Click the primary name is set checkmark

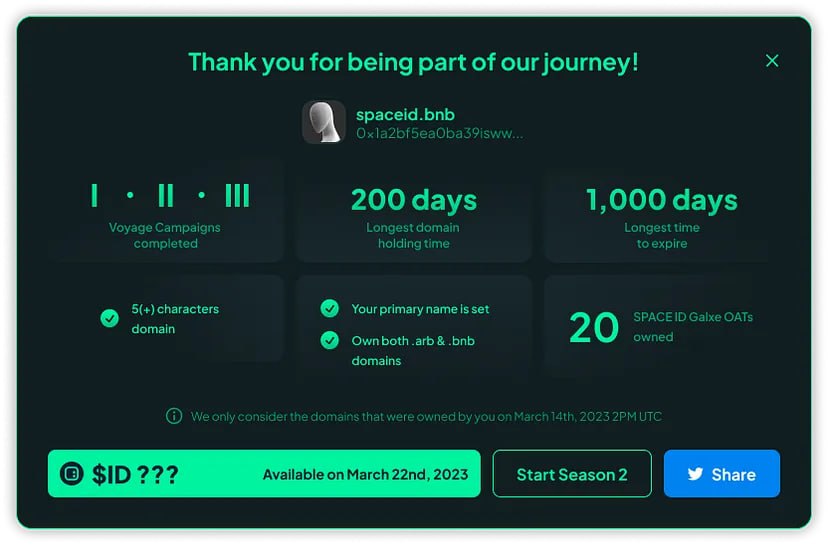[x=329, y=308]
